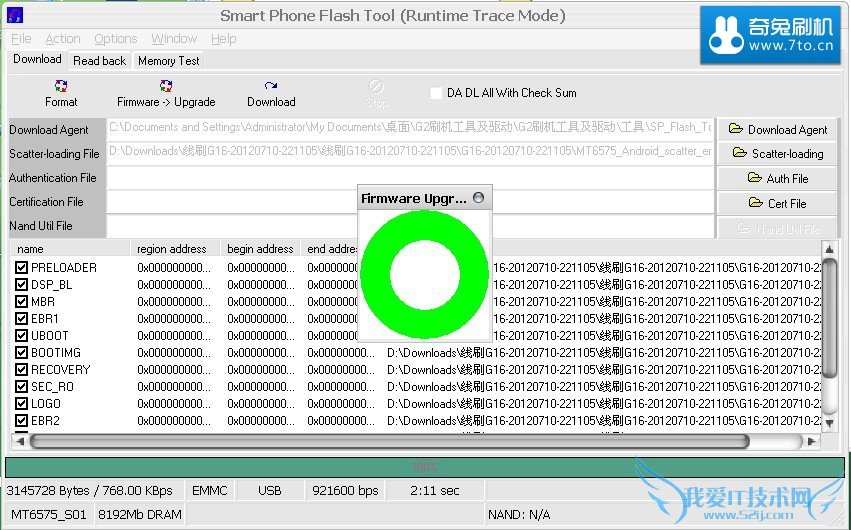Screen dimensions: 851x530
Task: Select the LOGO row file path
Action: point(604,404)
